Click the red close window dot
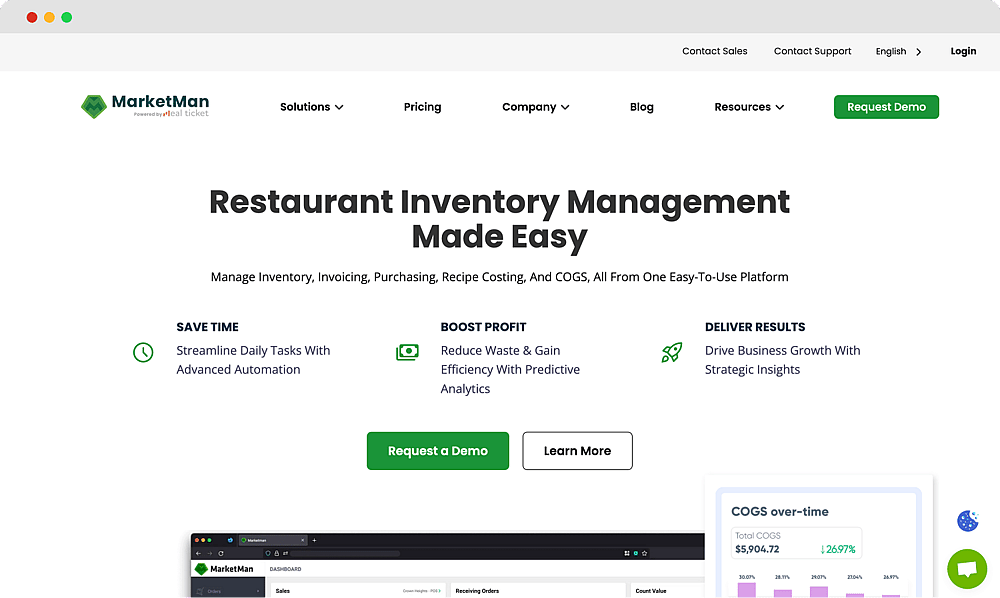This screenshot has height=598, width=1000. click(x=32, y=17)
